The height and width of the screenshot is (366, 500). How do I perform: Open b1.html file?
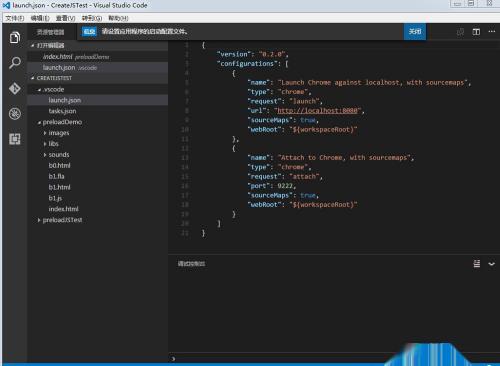tap(98, 187)
